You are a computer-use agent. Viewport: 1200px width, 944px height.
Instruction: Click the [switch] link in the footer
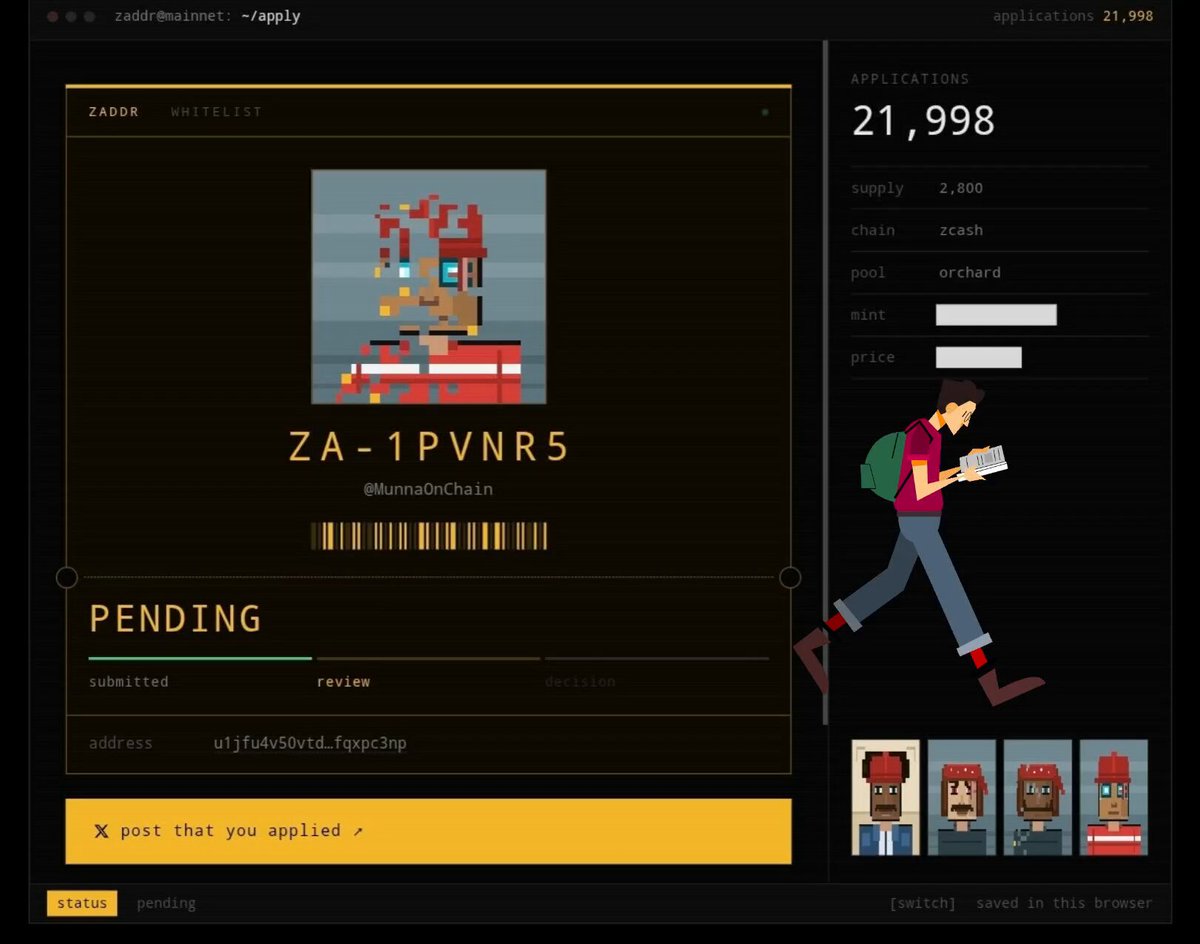(922, 903)
